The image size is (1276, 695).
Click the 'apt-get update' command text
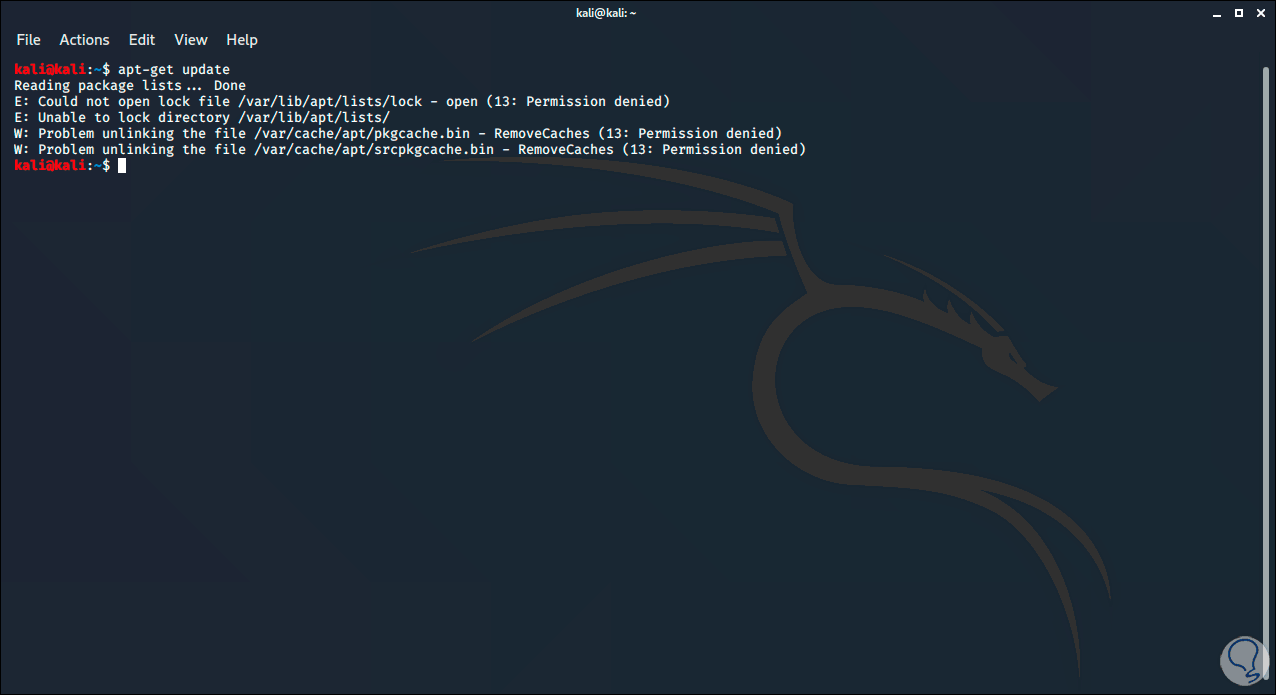pyautogui.click(x=174, y=69)
